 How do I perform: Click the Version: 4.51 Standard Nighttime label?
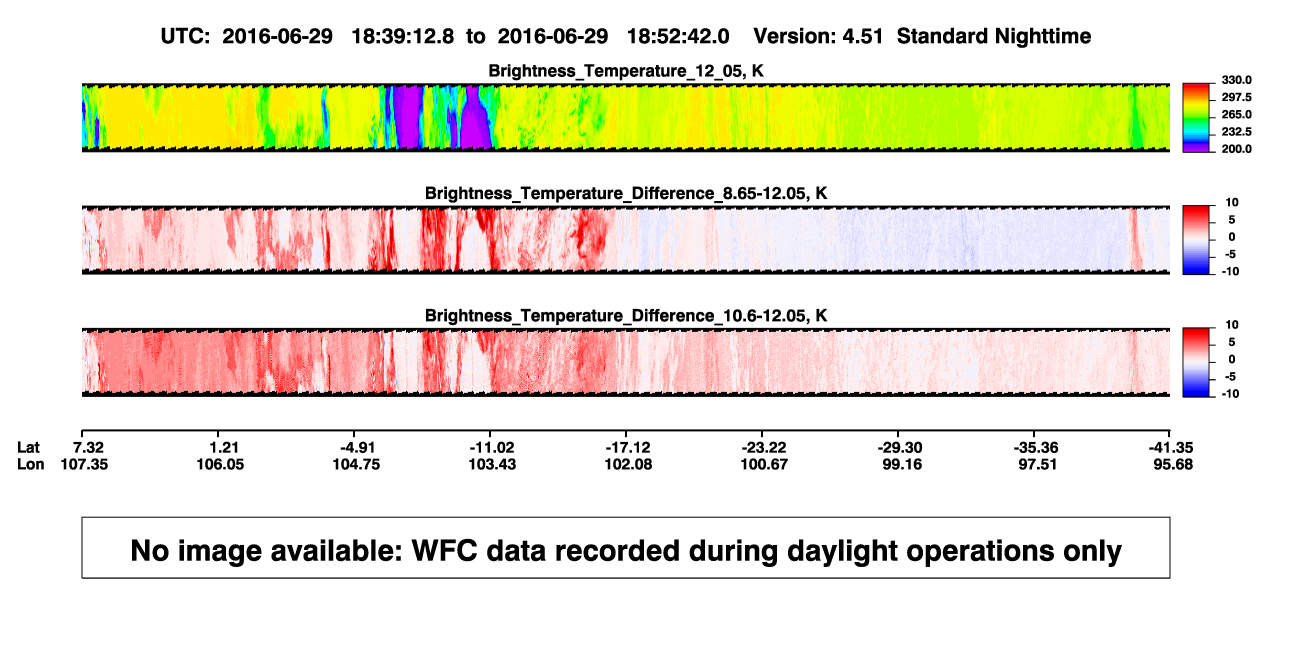pyautogui.click(x=922, y=36)
